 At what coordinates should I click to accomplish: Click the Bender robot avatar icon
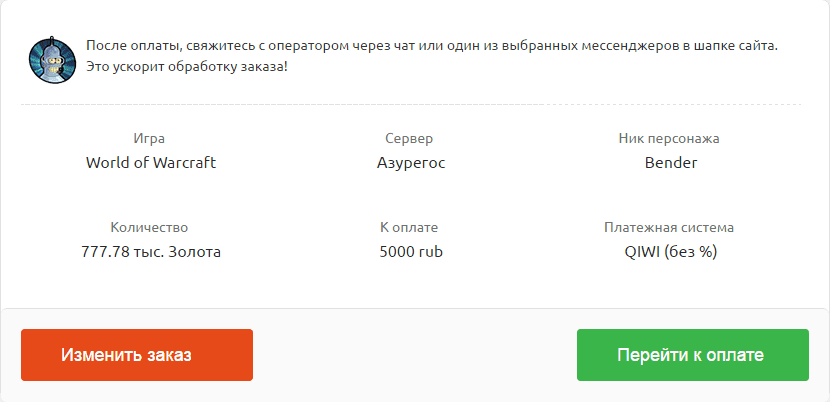52,59
